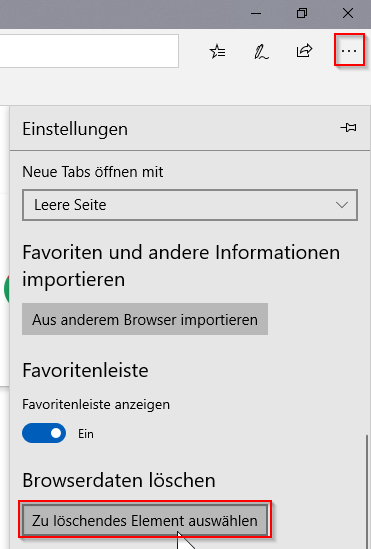This screenshot has width=371, height=549.
Task: Focus the address bar field
Action: click(89, 51)
